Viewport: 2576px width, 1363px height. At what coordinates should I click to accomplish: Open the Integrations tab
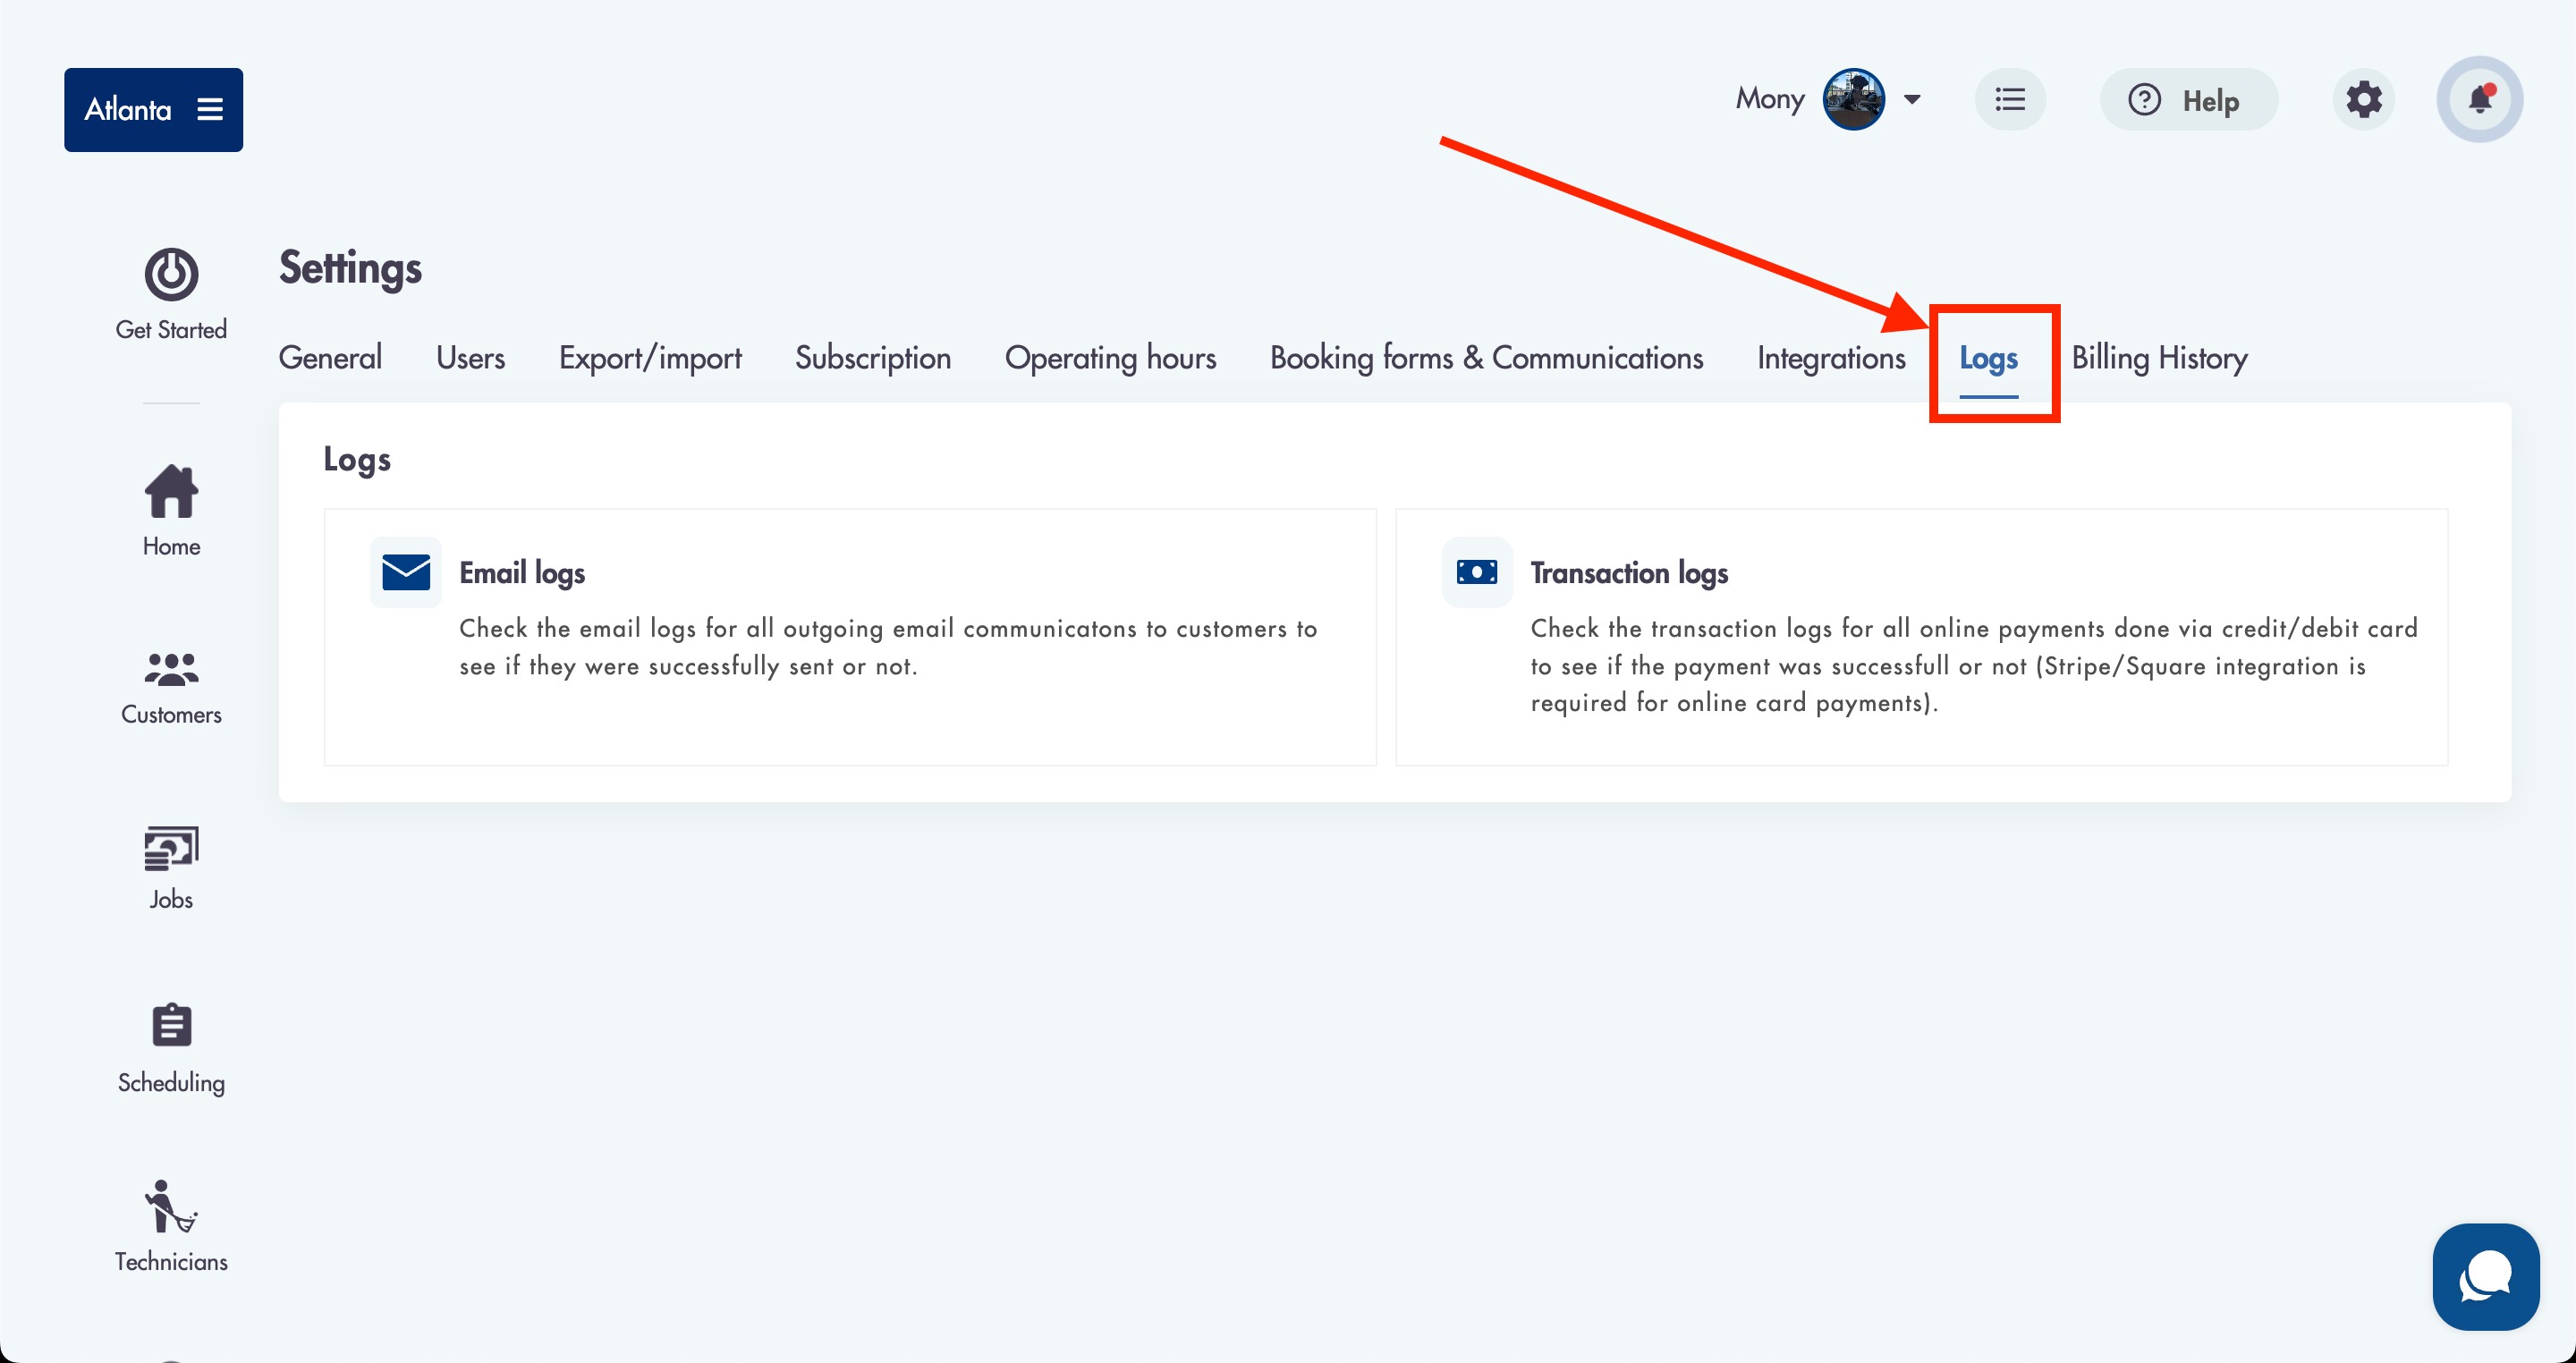tap(1831, 358)
